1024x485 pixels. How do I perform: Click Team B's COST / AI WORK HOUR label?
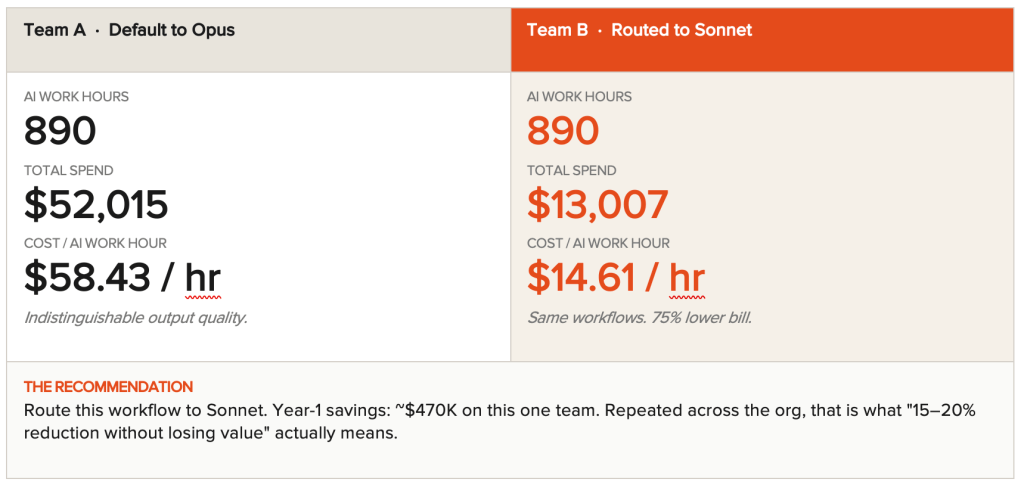598,243
